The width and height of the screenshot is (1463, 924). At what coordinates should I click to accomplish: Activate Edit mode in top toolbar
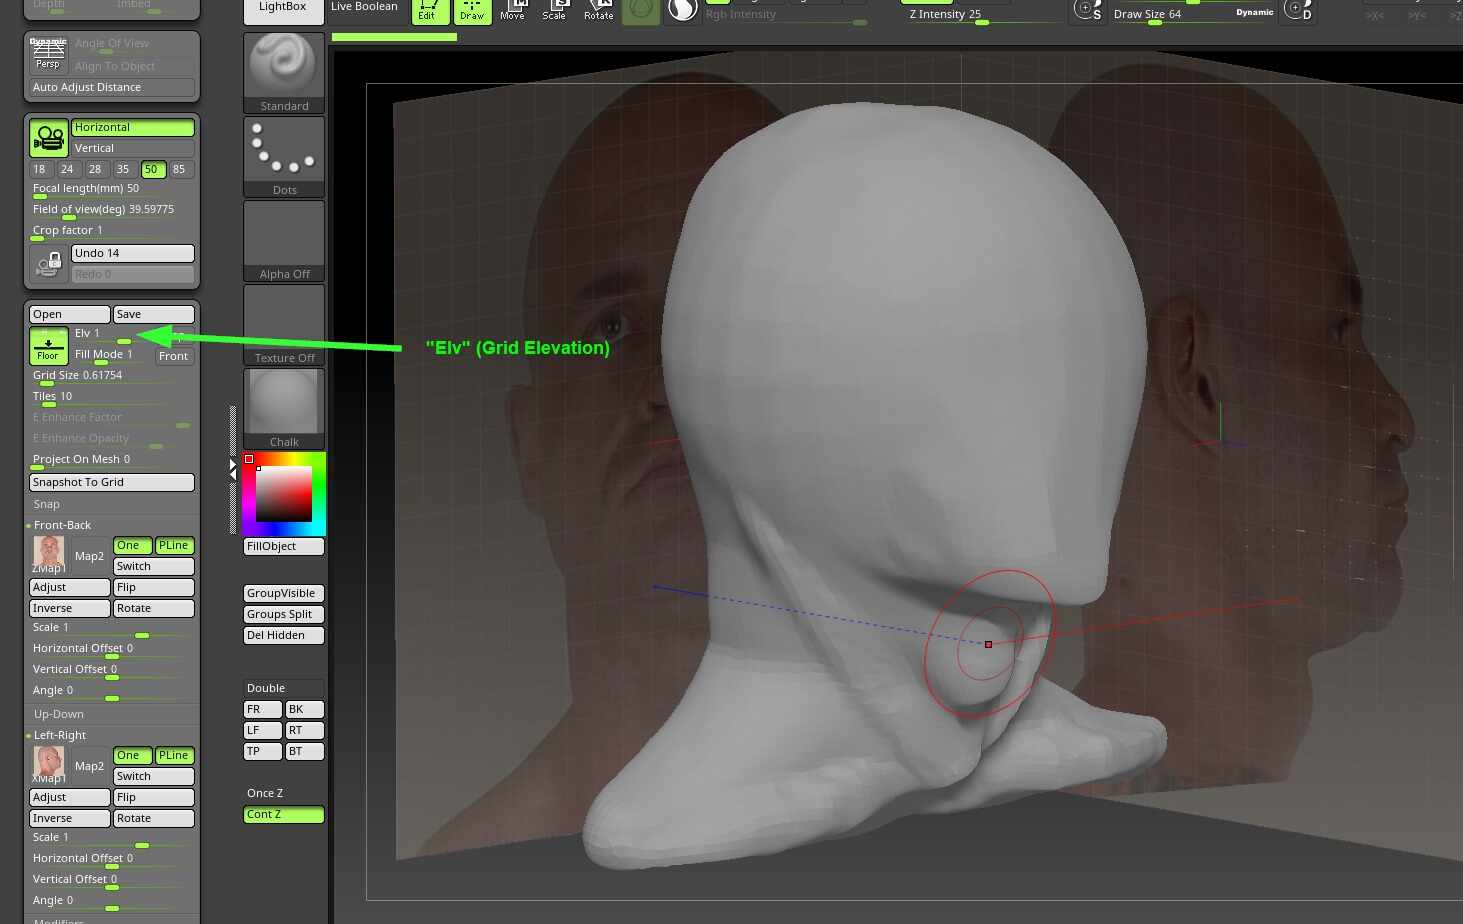pyautogui.click(x=427, y=11)
